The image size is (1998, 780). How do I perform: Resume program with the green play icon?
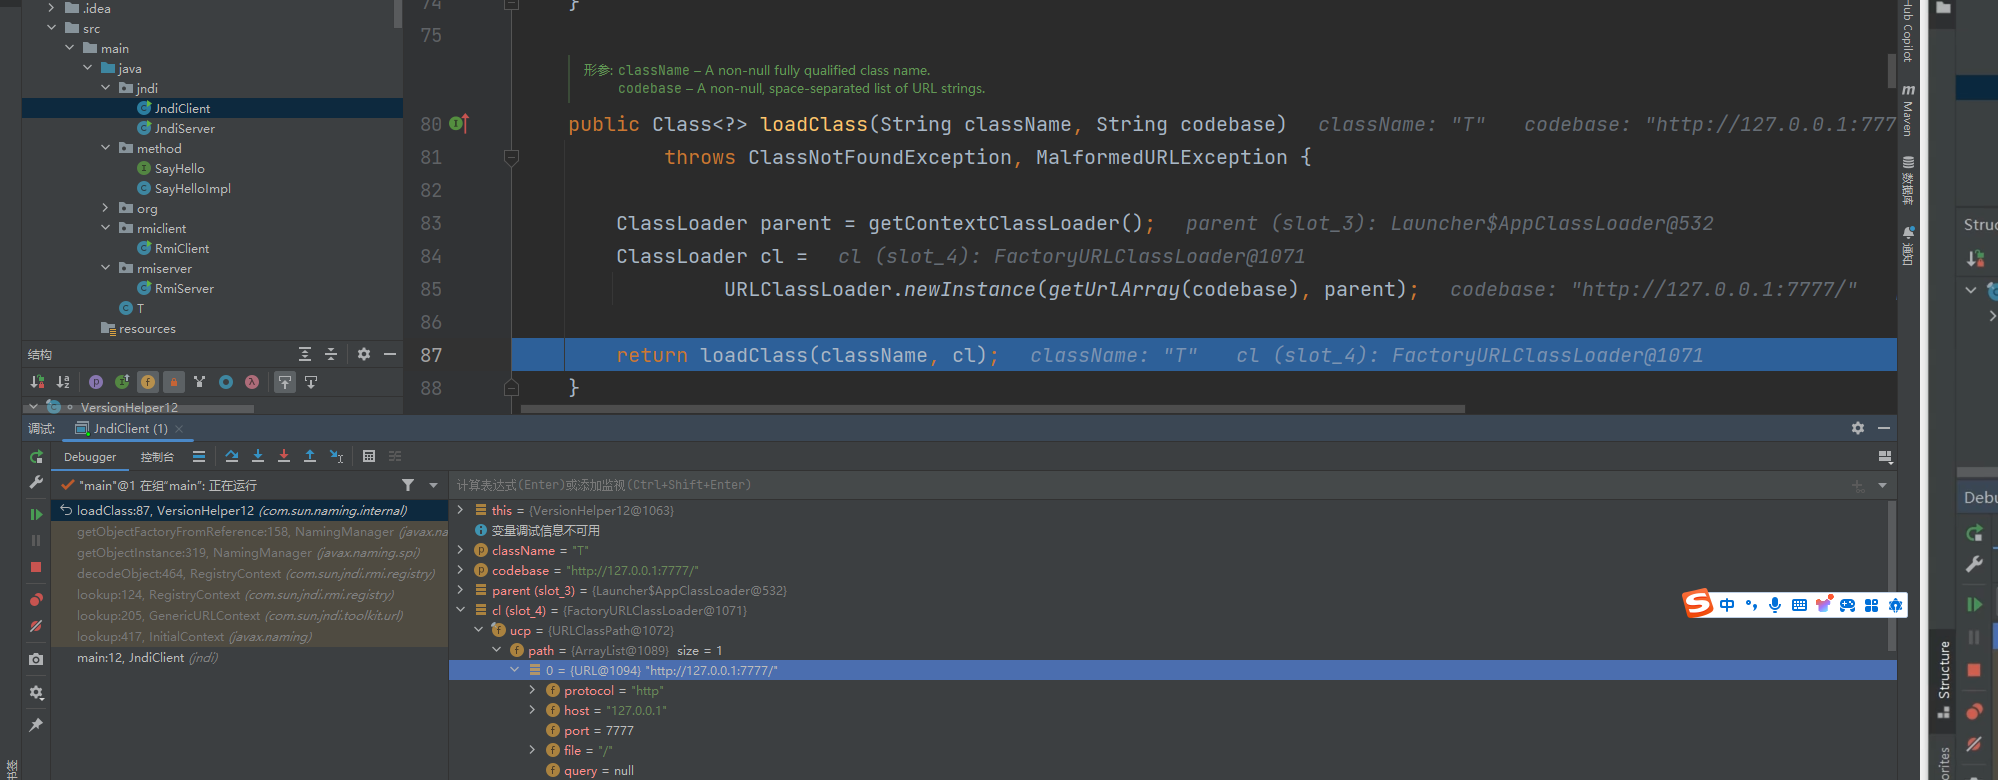36,514
